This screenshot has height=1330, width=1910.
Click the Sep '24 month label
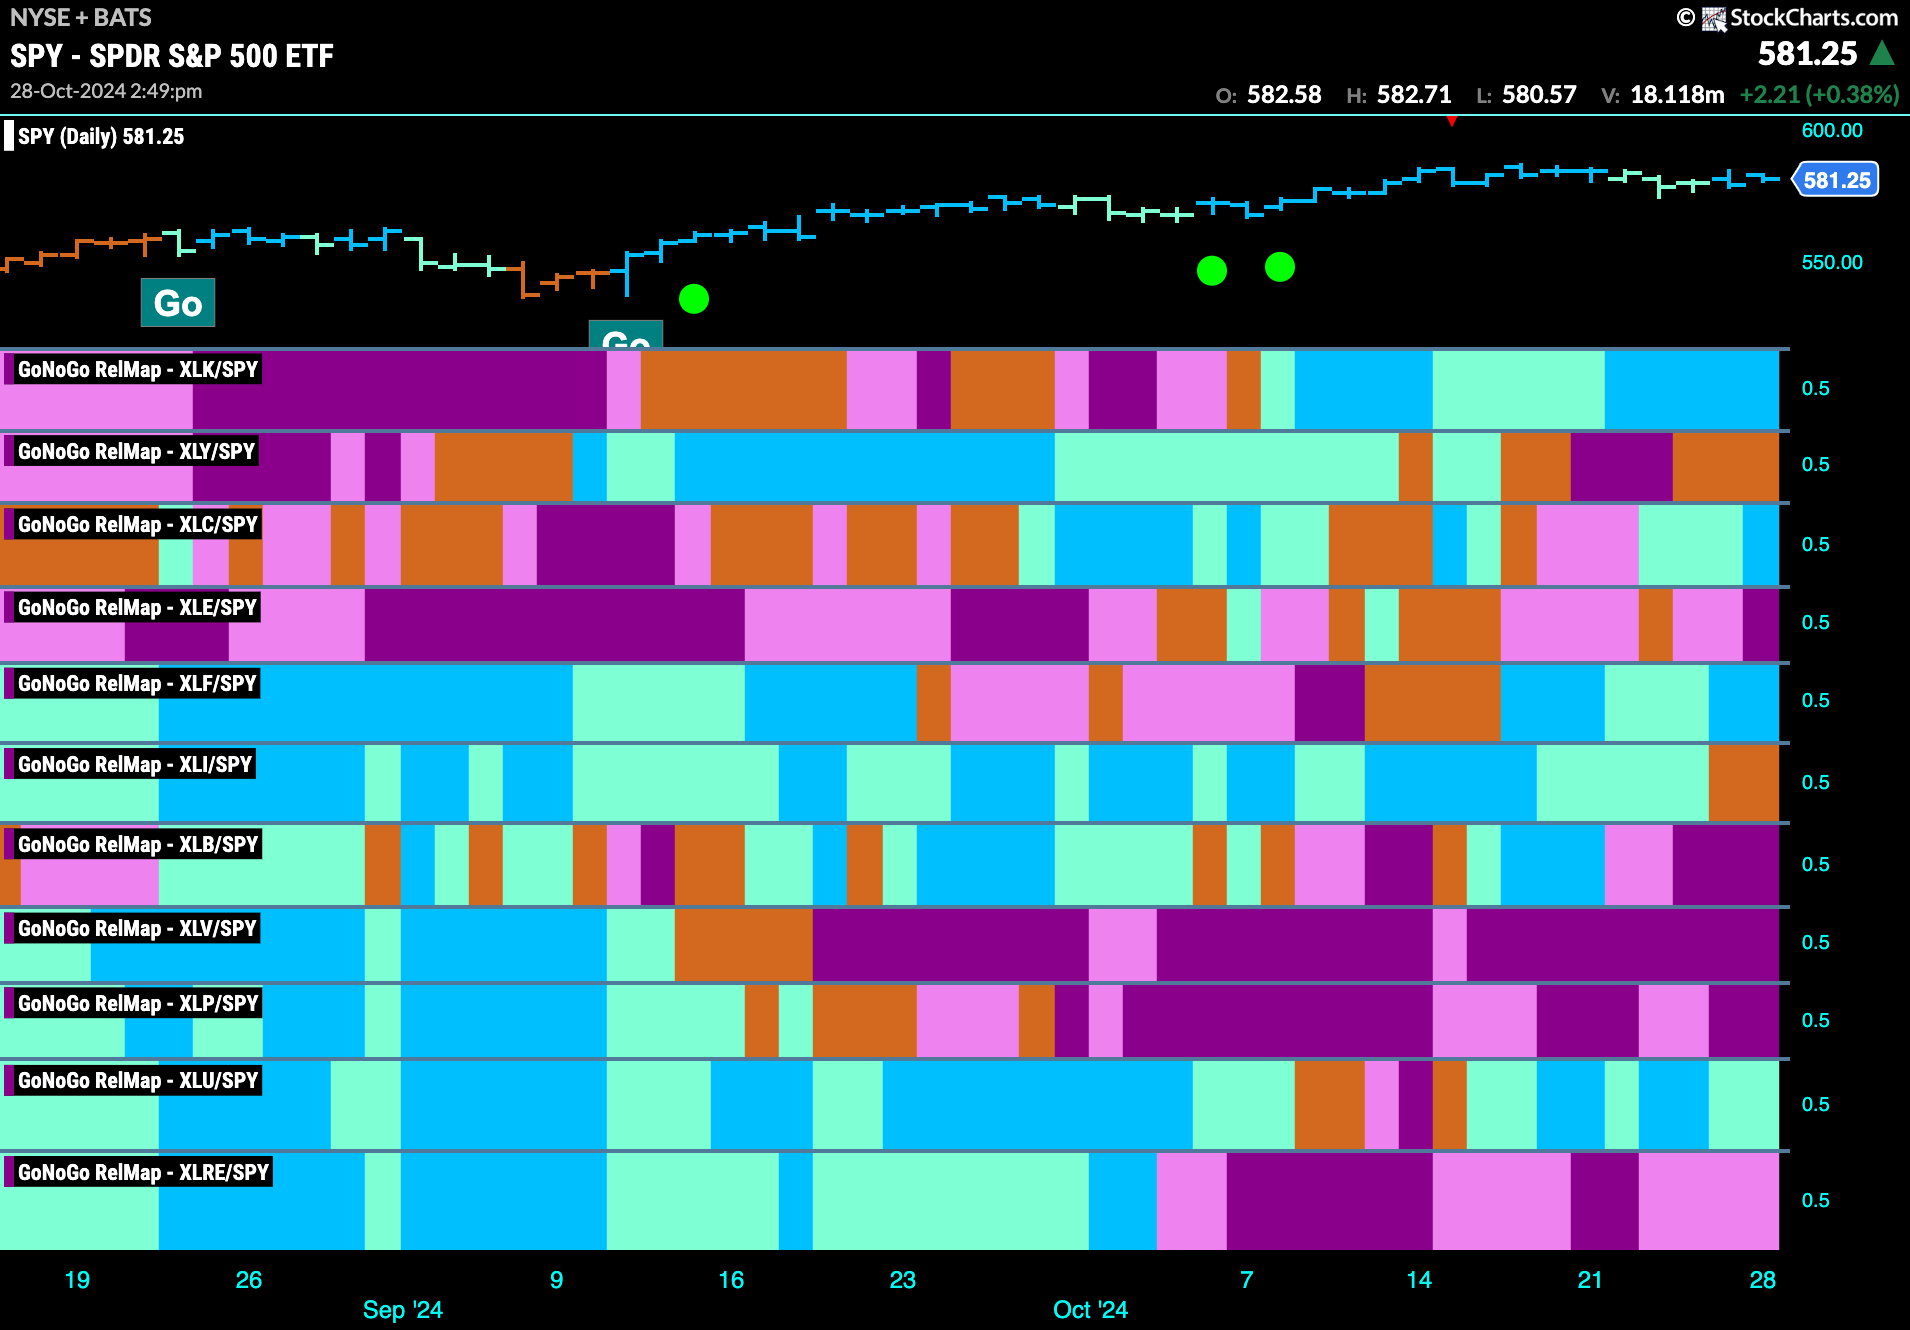click(x=402, y=1310)
